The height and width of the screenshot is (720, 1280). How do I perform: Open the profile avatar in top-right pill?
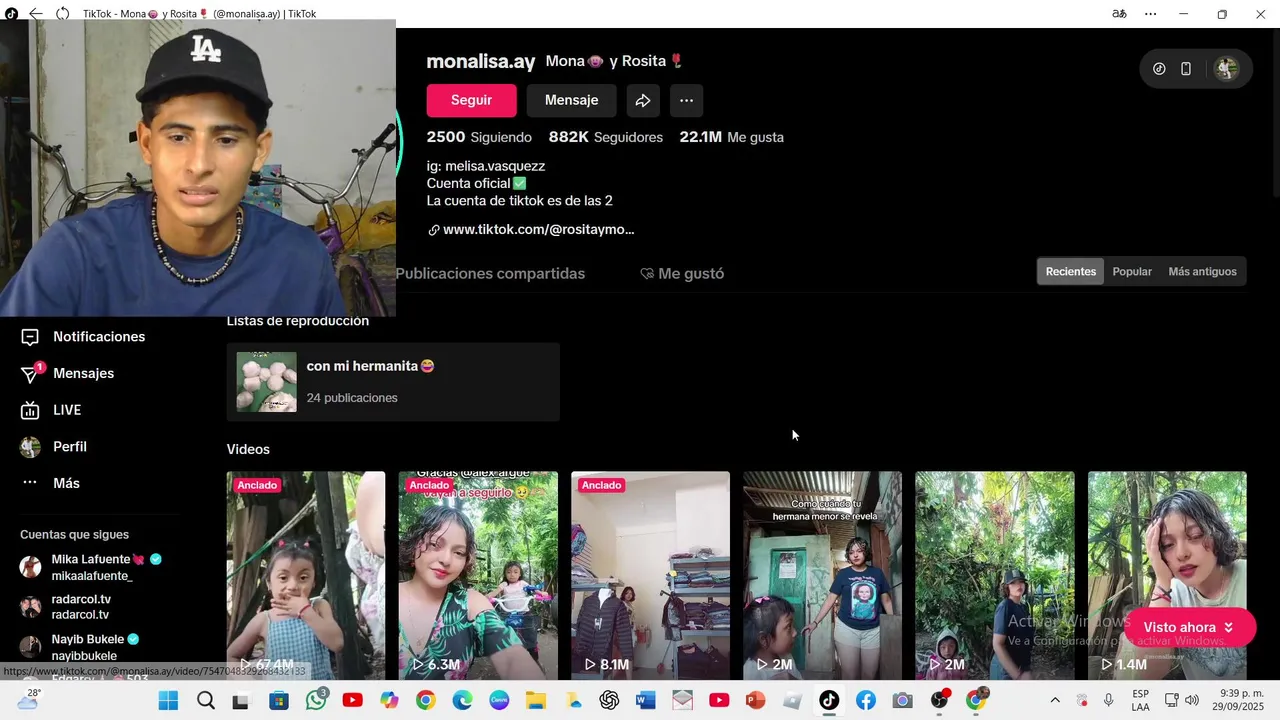(1226, 69)
